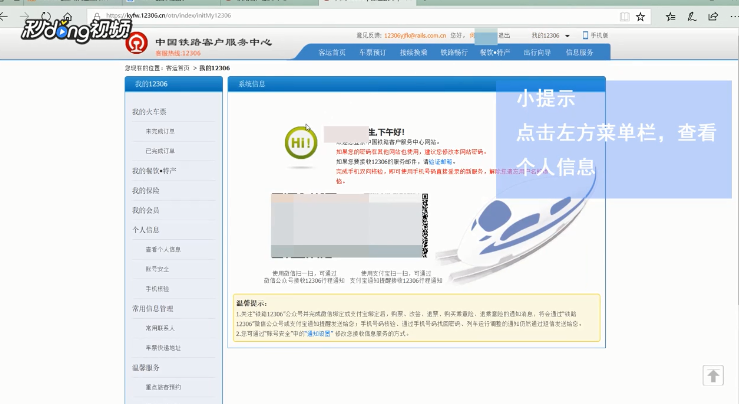Open 查看个人信息 in the sidebar
The width and height of the screenshot is (739, 404).
tap(163, 249)
